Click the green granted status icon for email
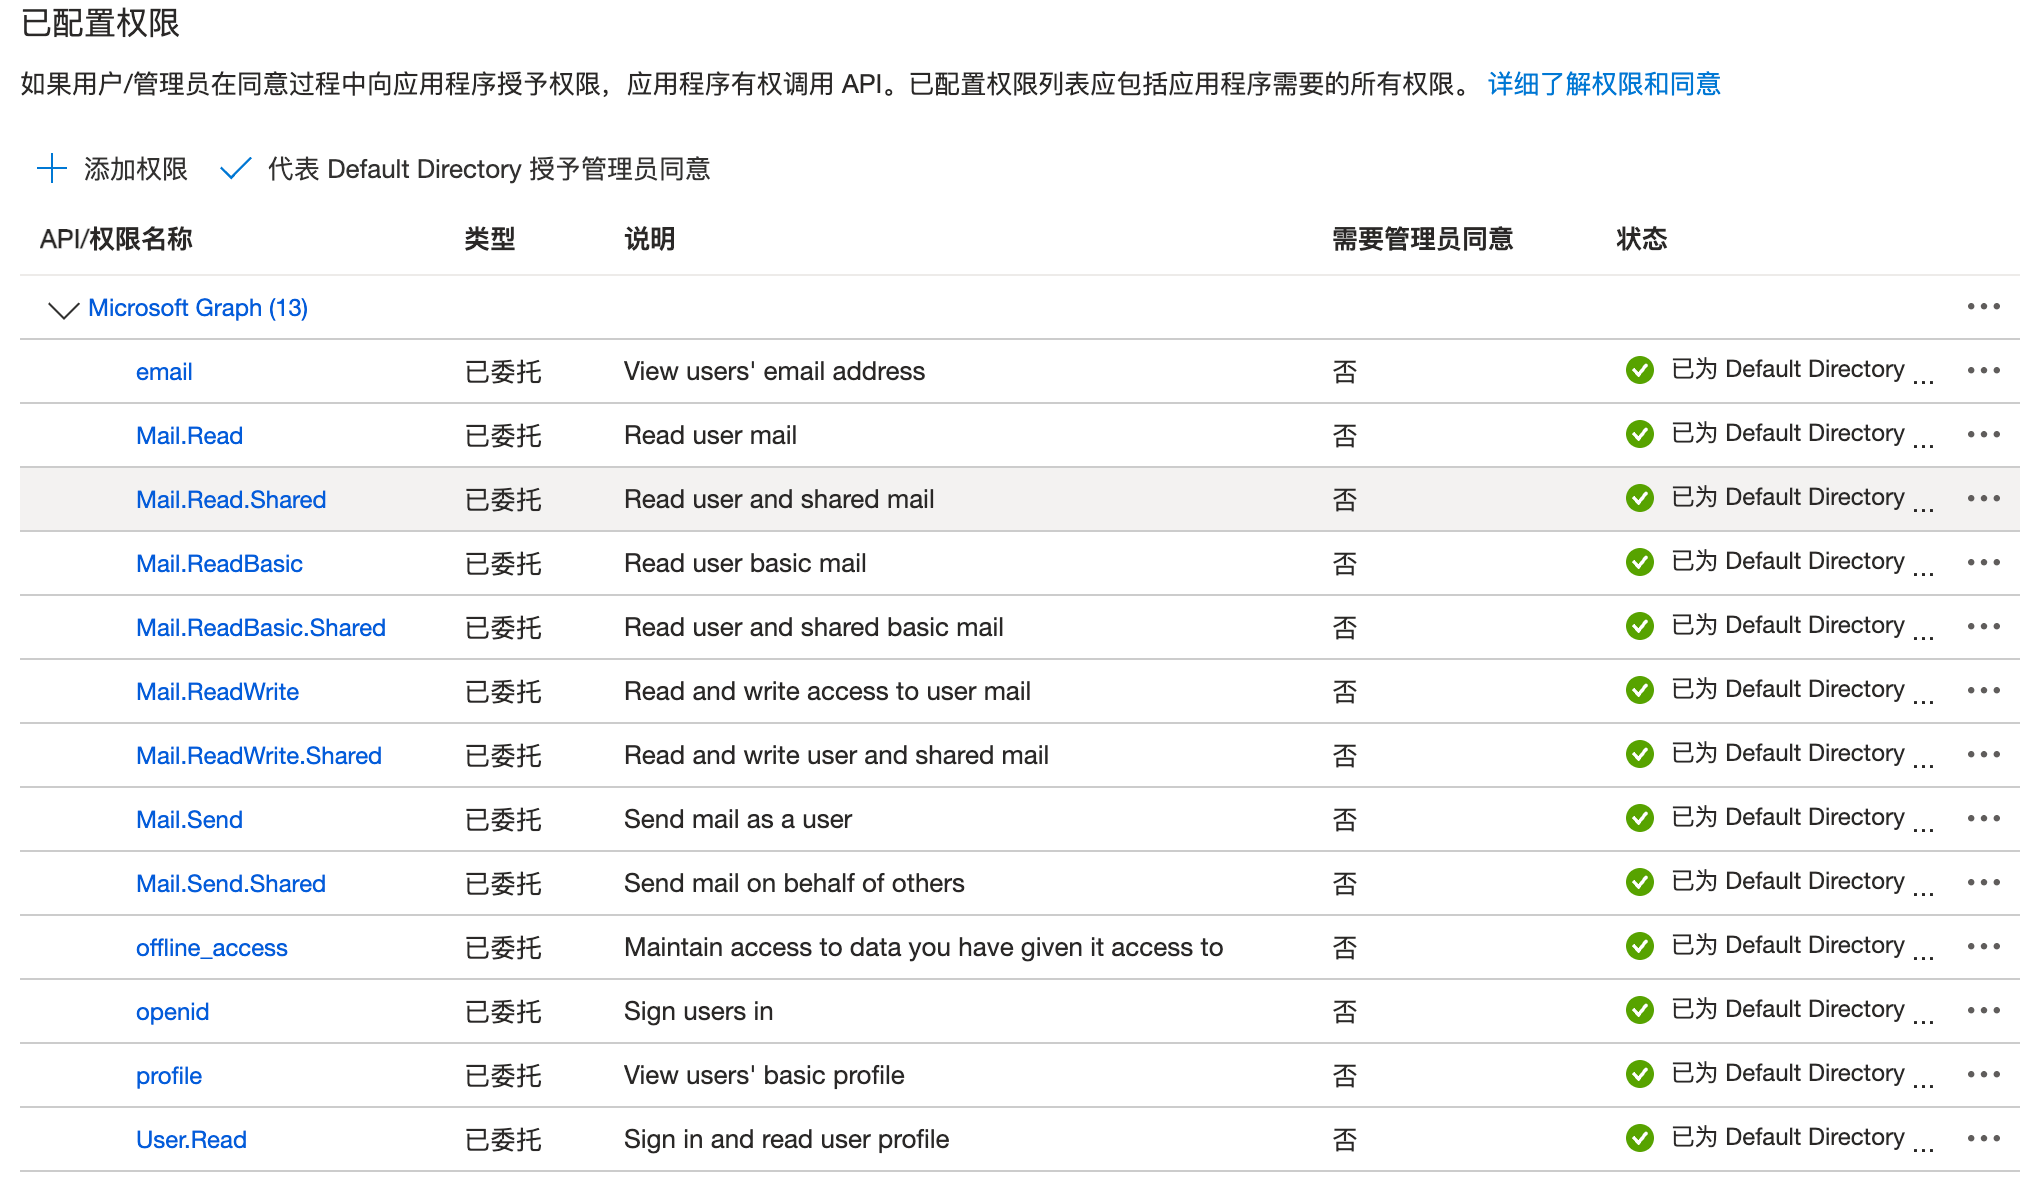Screen dimensions: 2028x1200 [x=1640, y=370]
